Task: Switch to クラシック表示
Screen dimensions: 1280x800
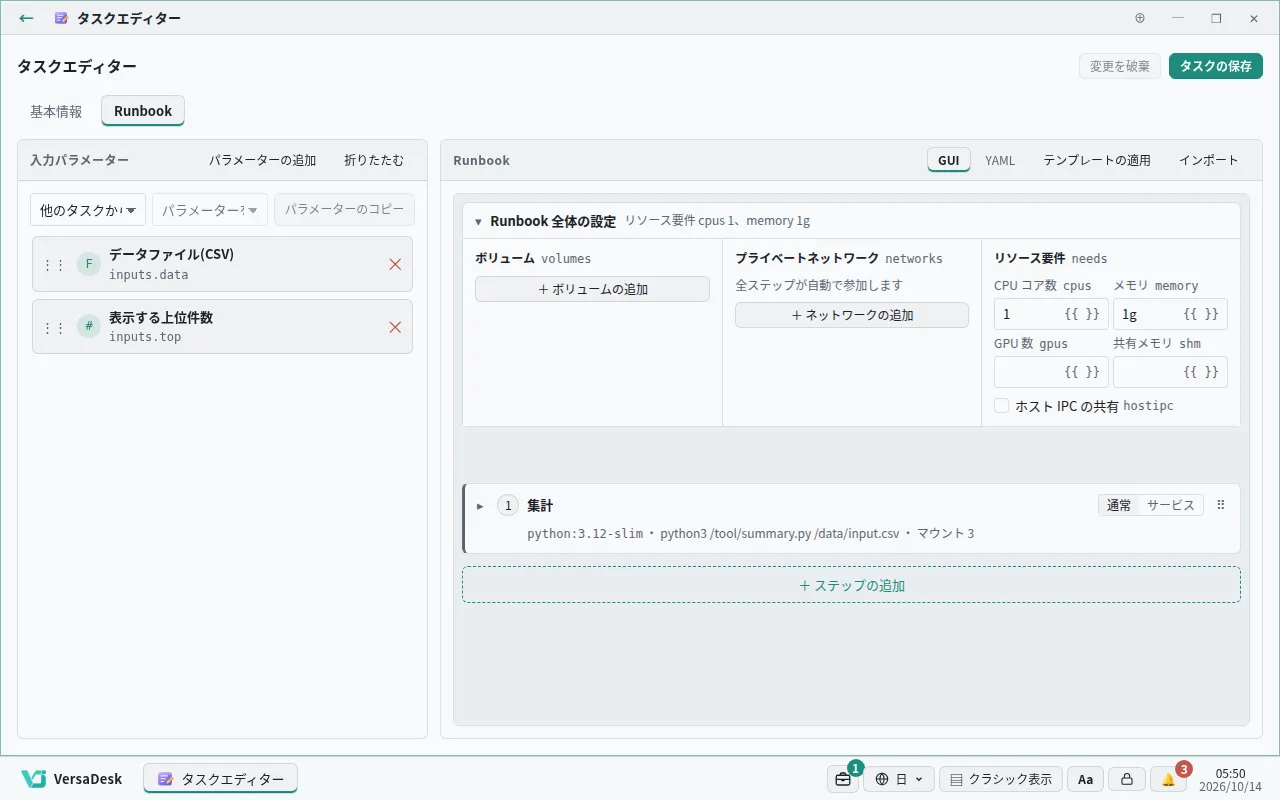Action: point(1001,779)
